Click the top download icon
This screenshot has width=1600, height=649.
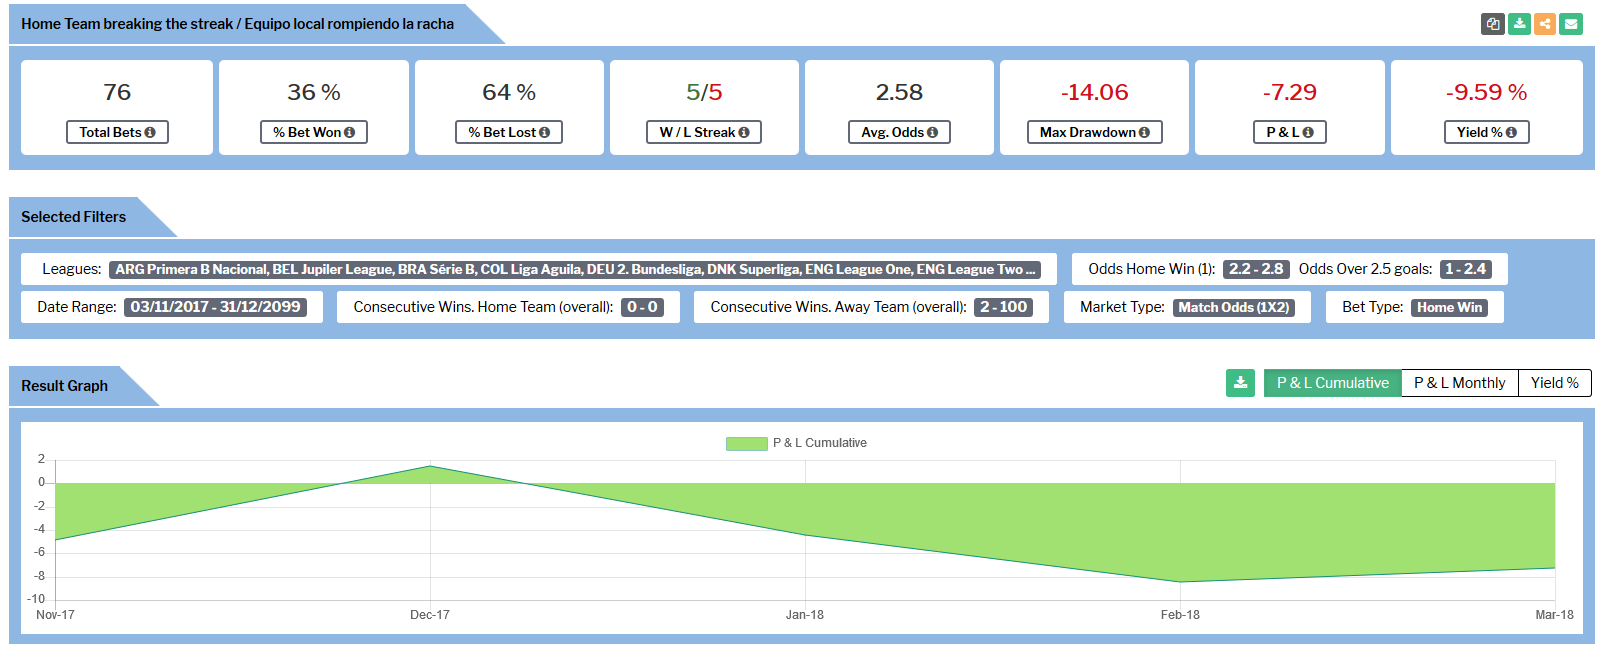(1519, 23)
